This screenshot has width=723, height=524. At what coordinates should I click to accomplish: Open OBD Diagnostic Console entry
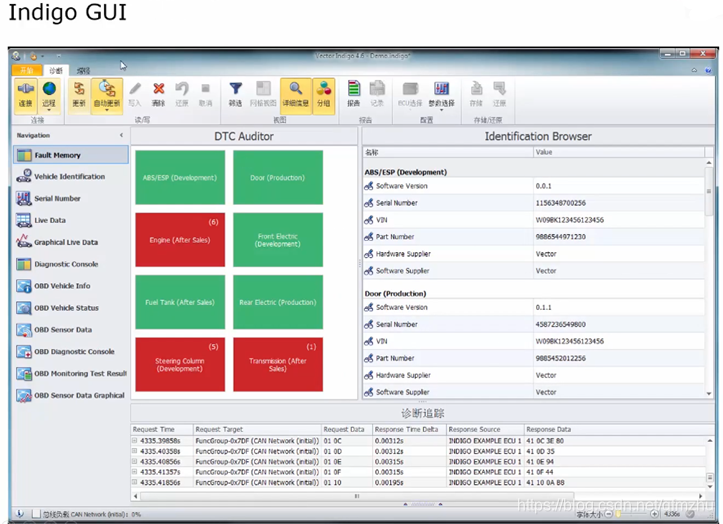coord(71,351)
